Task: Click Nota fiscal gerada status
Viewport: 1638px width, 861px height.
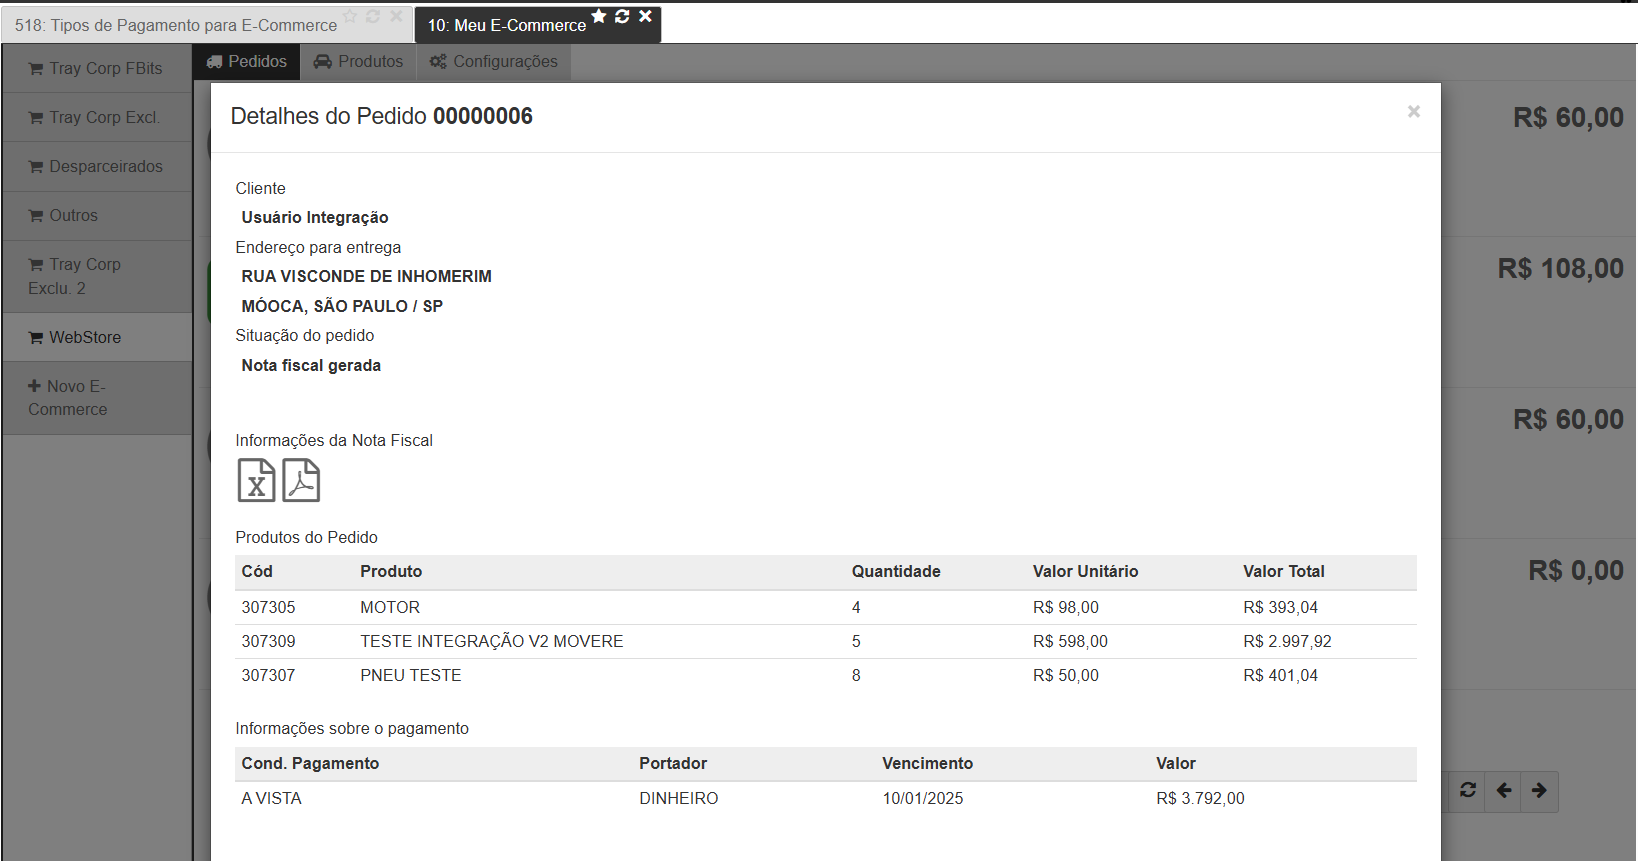Action: (311, 365)
